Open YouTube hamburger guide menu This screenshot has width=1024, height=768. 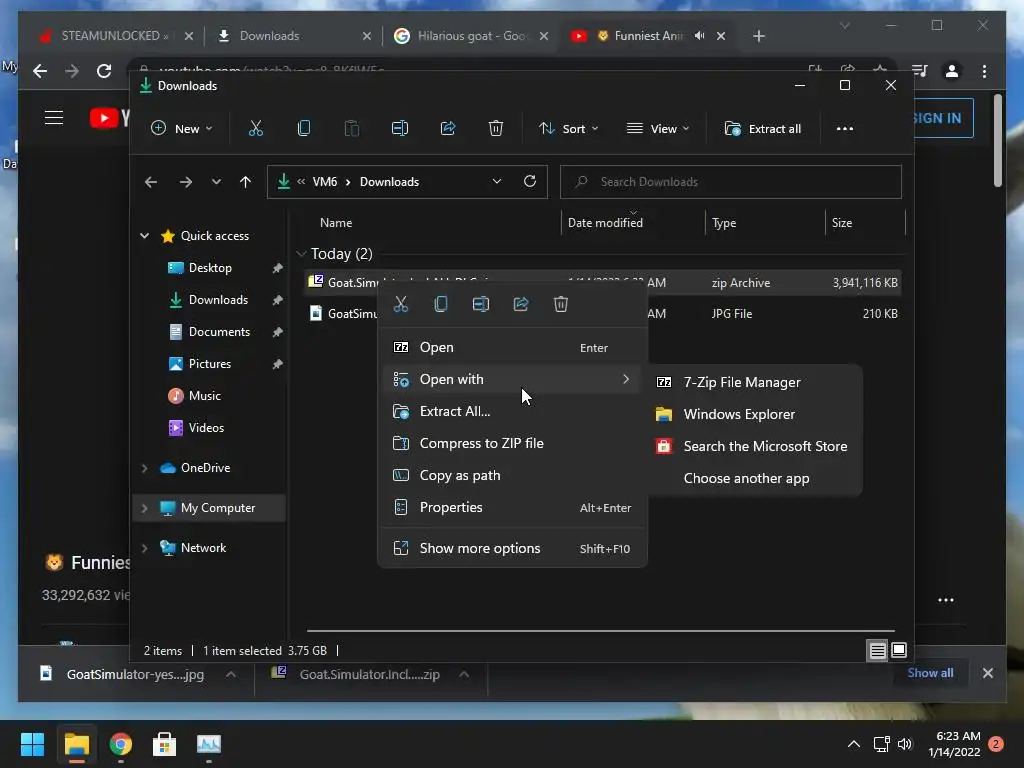coord(54,118)
